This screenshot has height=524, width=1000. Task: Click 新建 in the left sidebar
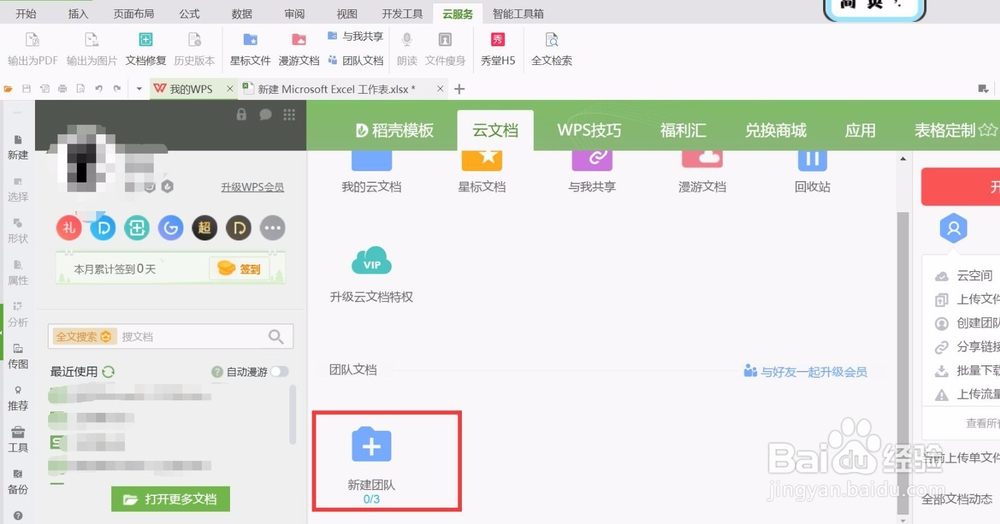tap(18, 147)
